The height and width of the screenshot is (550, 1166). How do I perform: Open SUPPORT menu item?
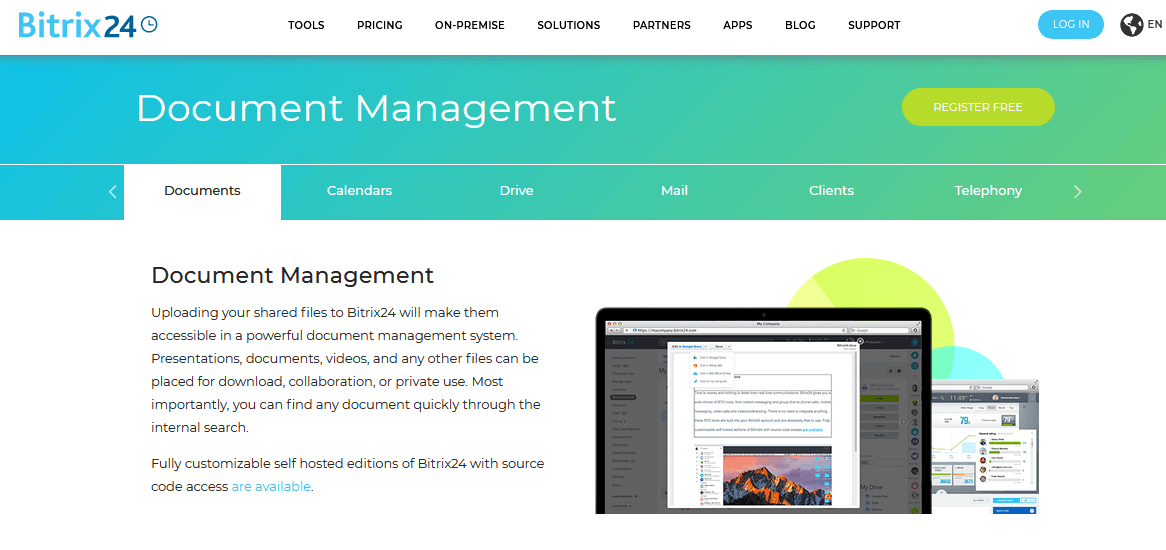pyautogui.click(x=874, y=25)
